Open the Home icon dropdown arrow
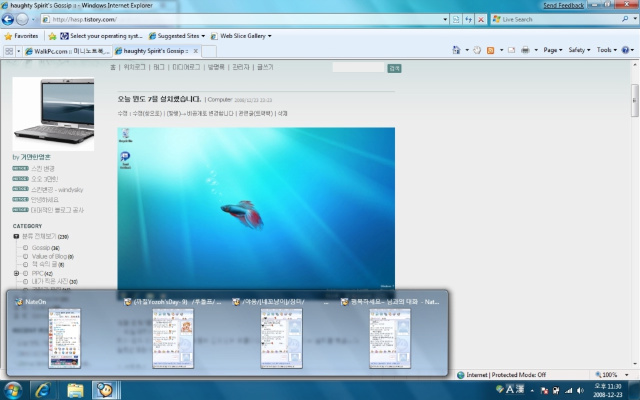The image size is (640, 400). click(467, 50)
